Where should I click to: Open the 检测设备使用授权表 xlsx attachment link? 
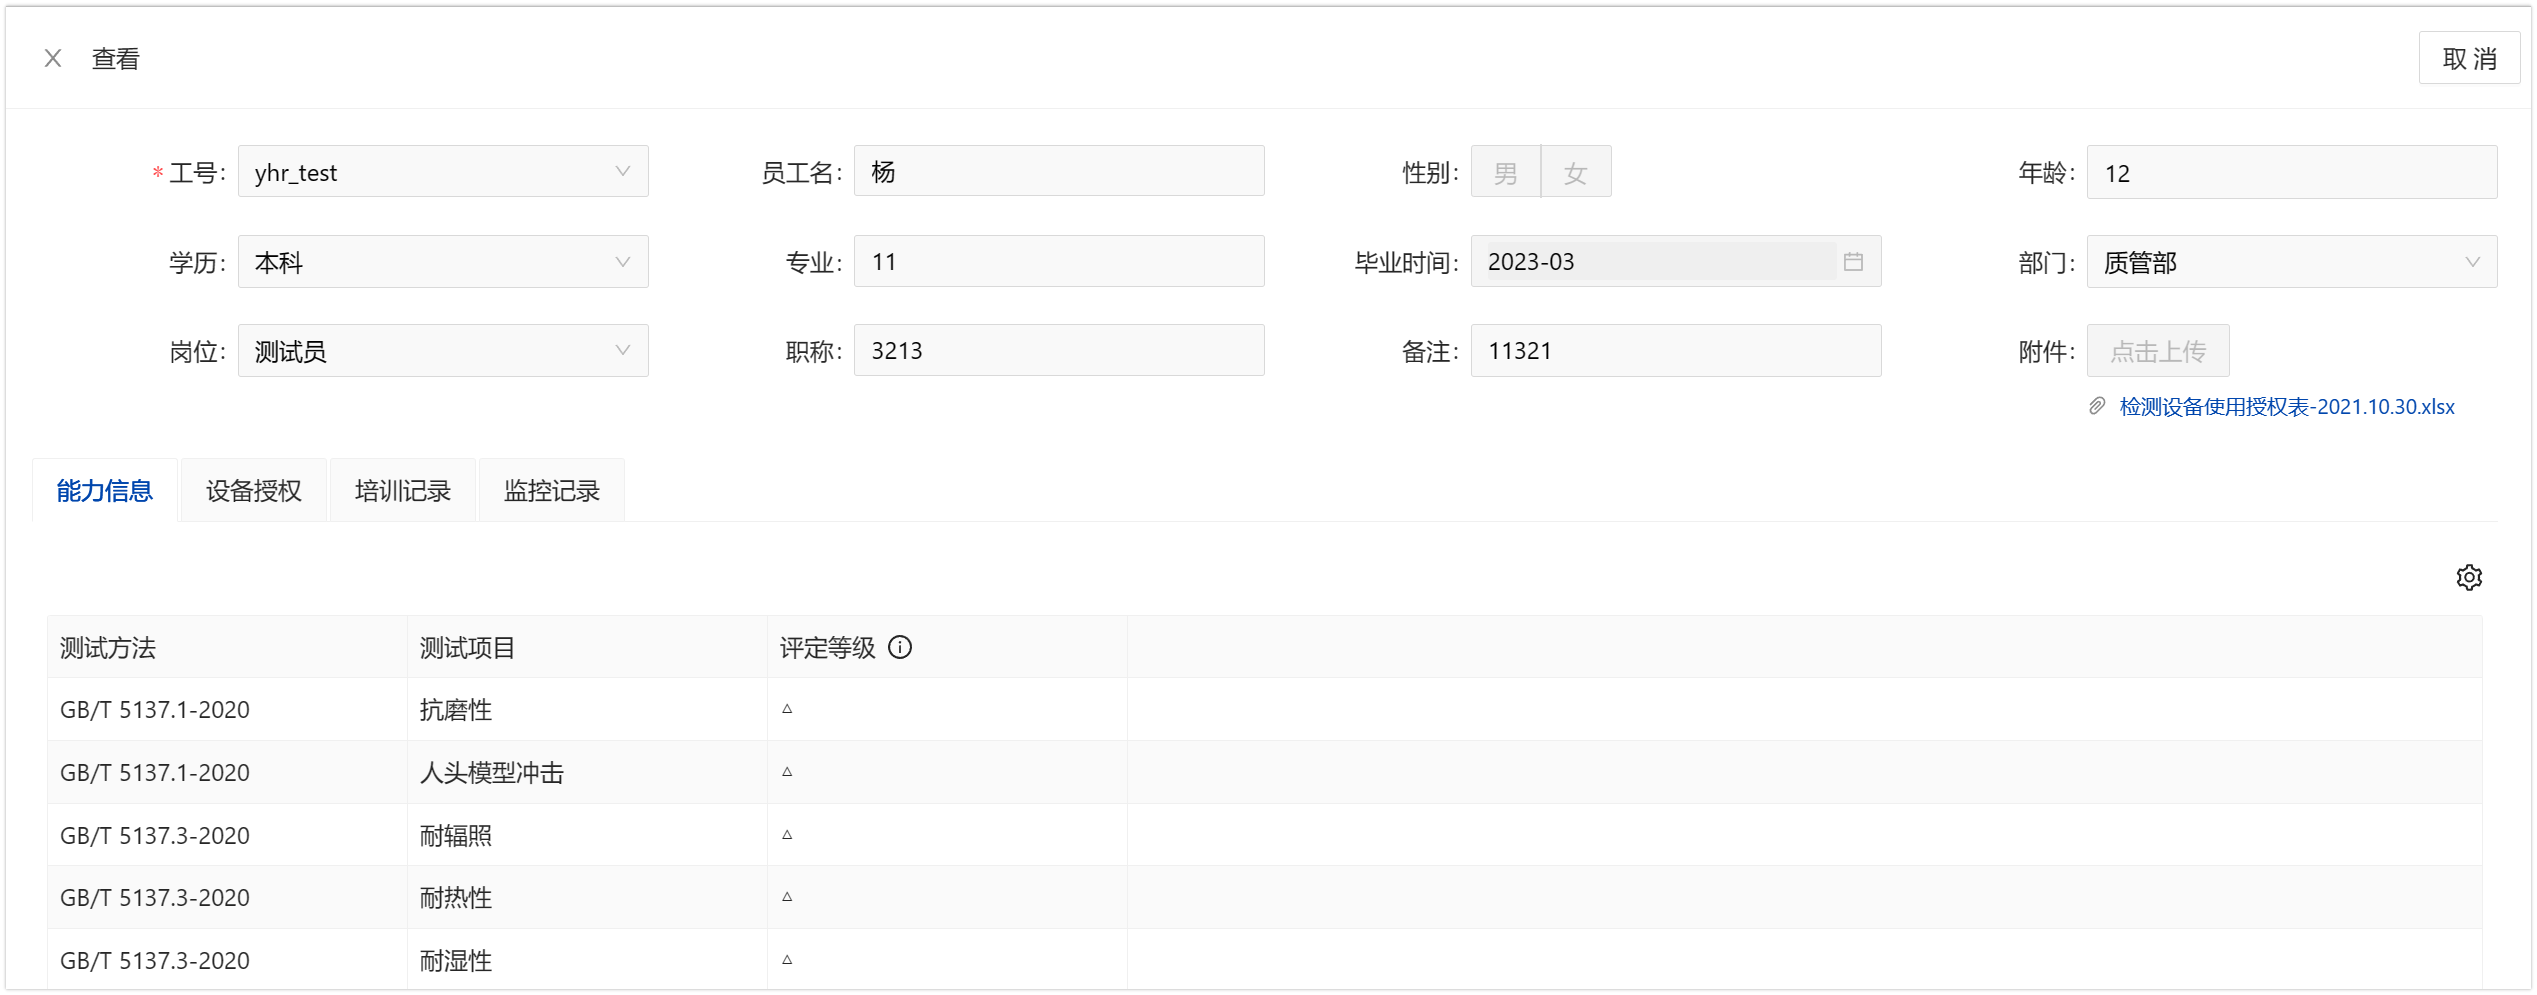[2286, 407]
